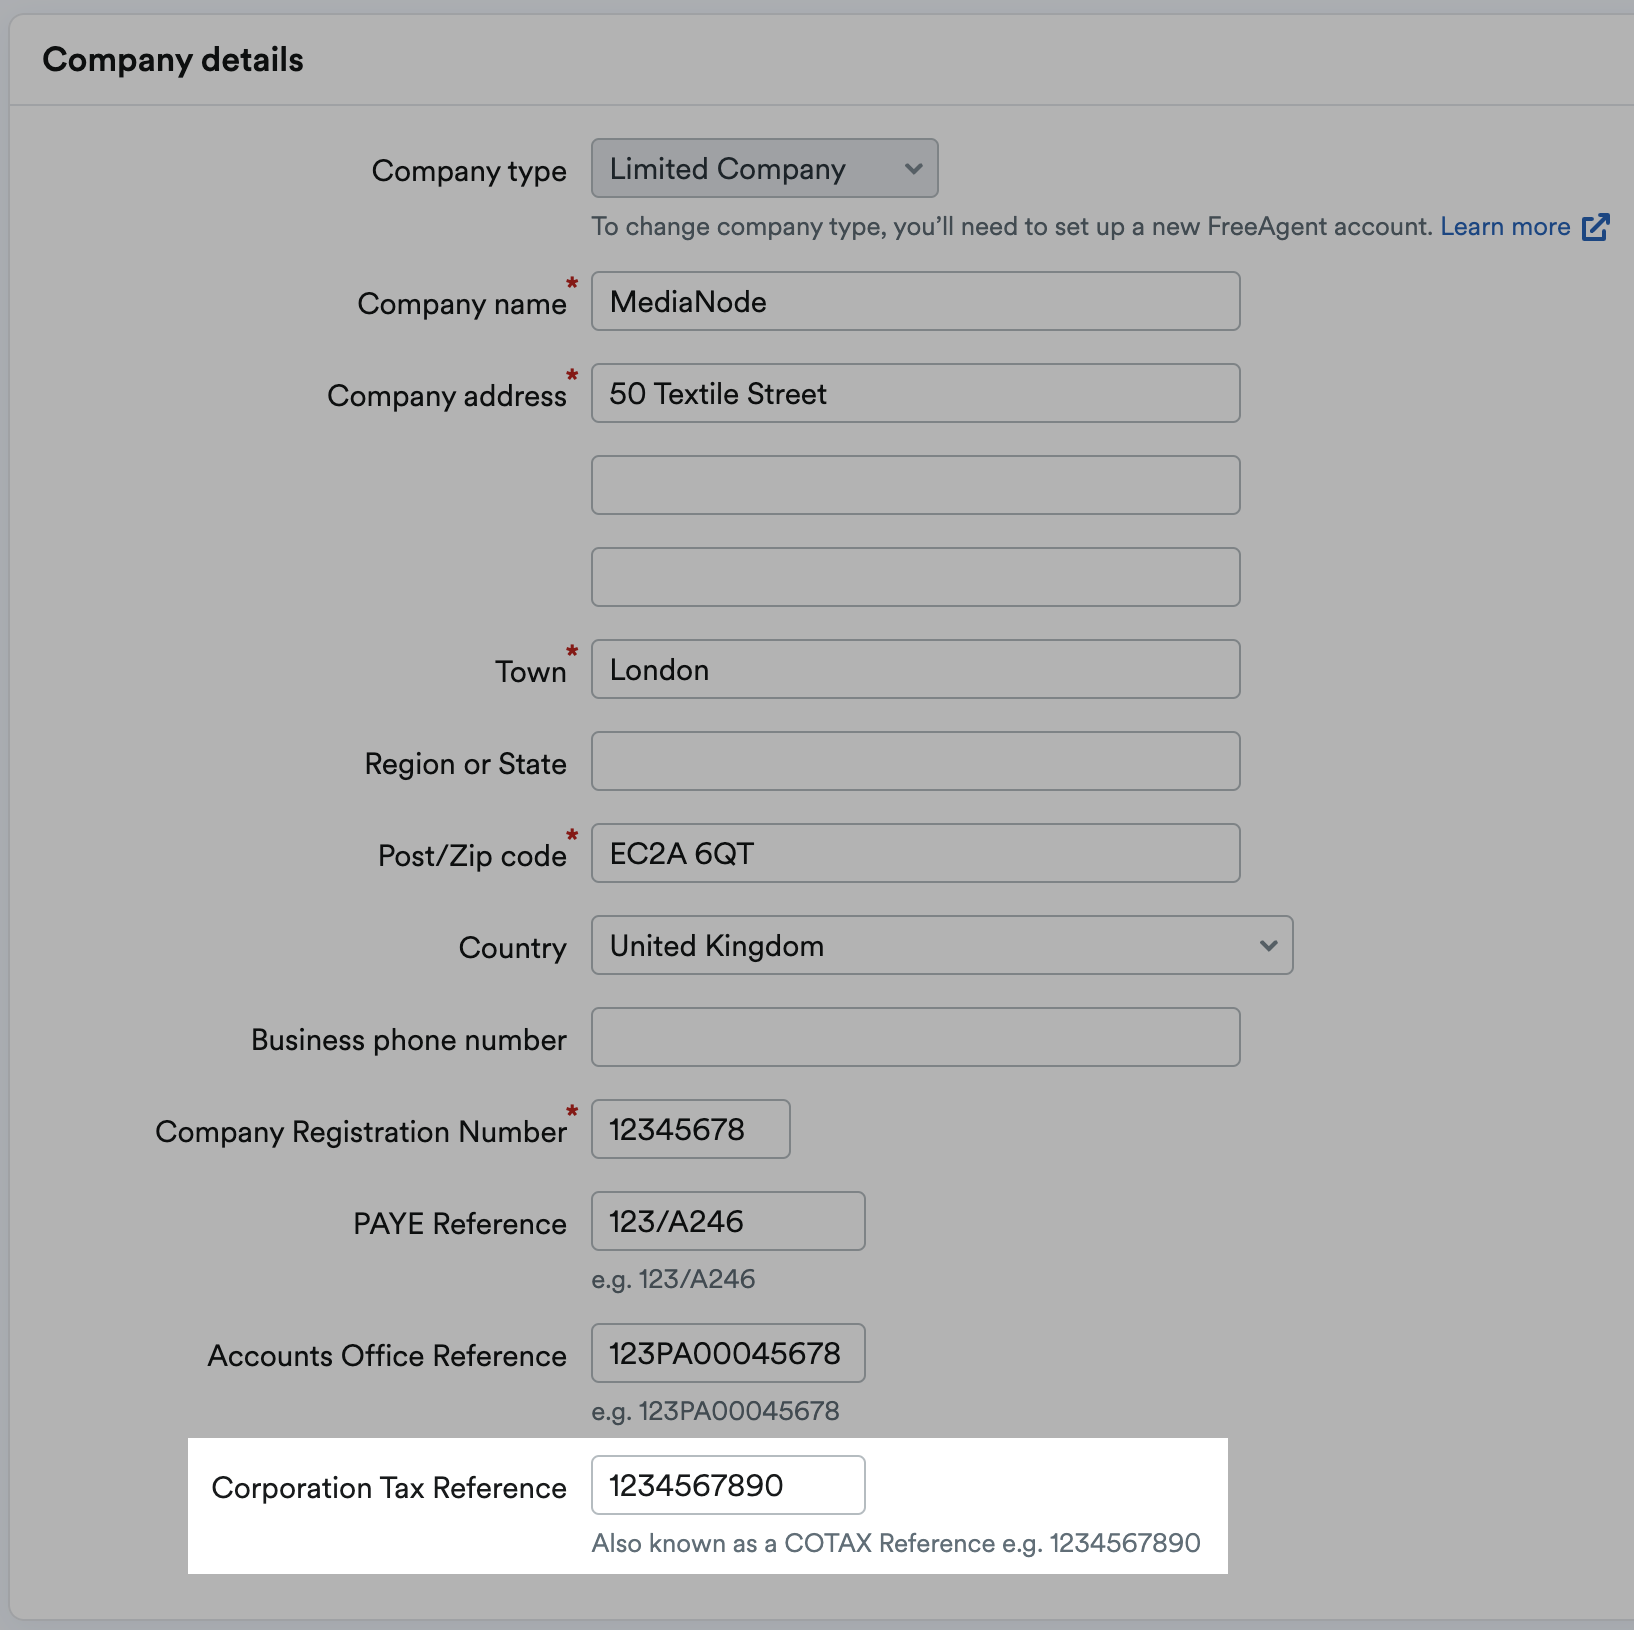Click the Business phone number label

409,1040
